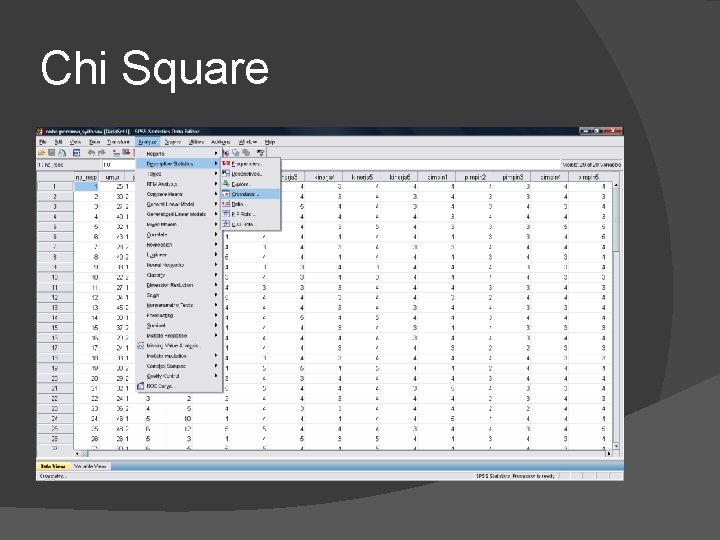Click the Open data file toolbar icon

(x=42, y=153)
